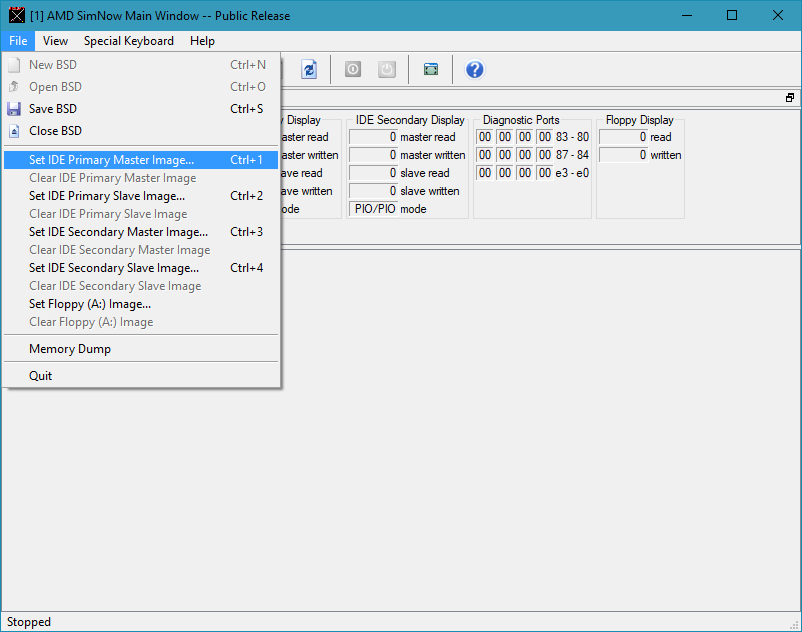Click the Close BSD document icon
802x632 pixels.
[14, 131]
